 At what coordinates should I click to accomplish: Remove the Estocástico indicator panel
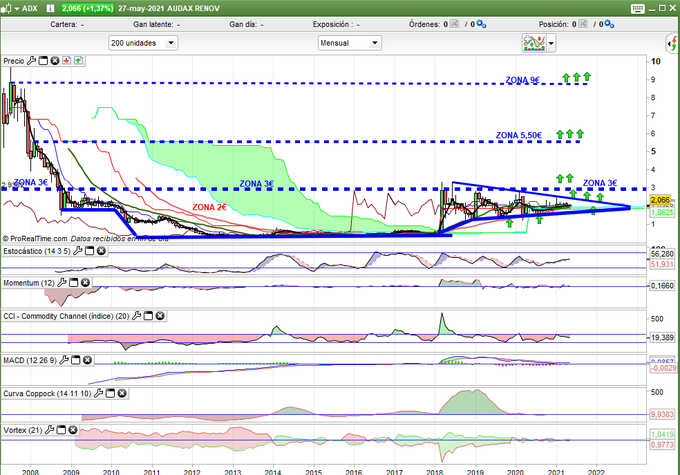pos(101,251)
